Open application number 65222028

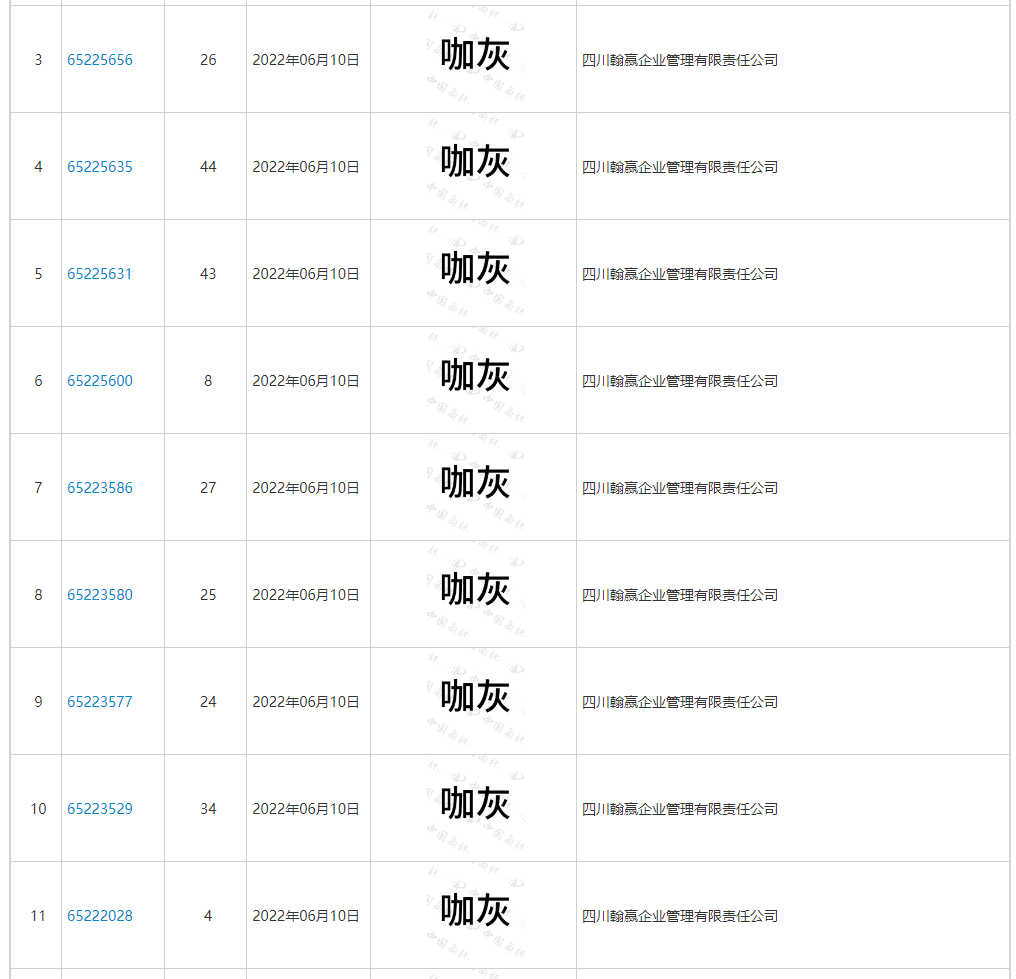click(x=100, y=915)
